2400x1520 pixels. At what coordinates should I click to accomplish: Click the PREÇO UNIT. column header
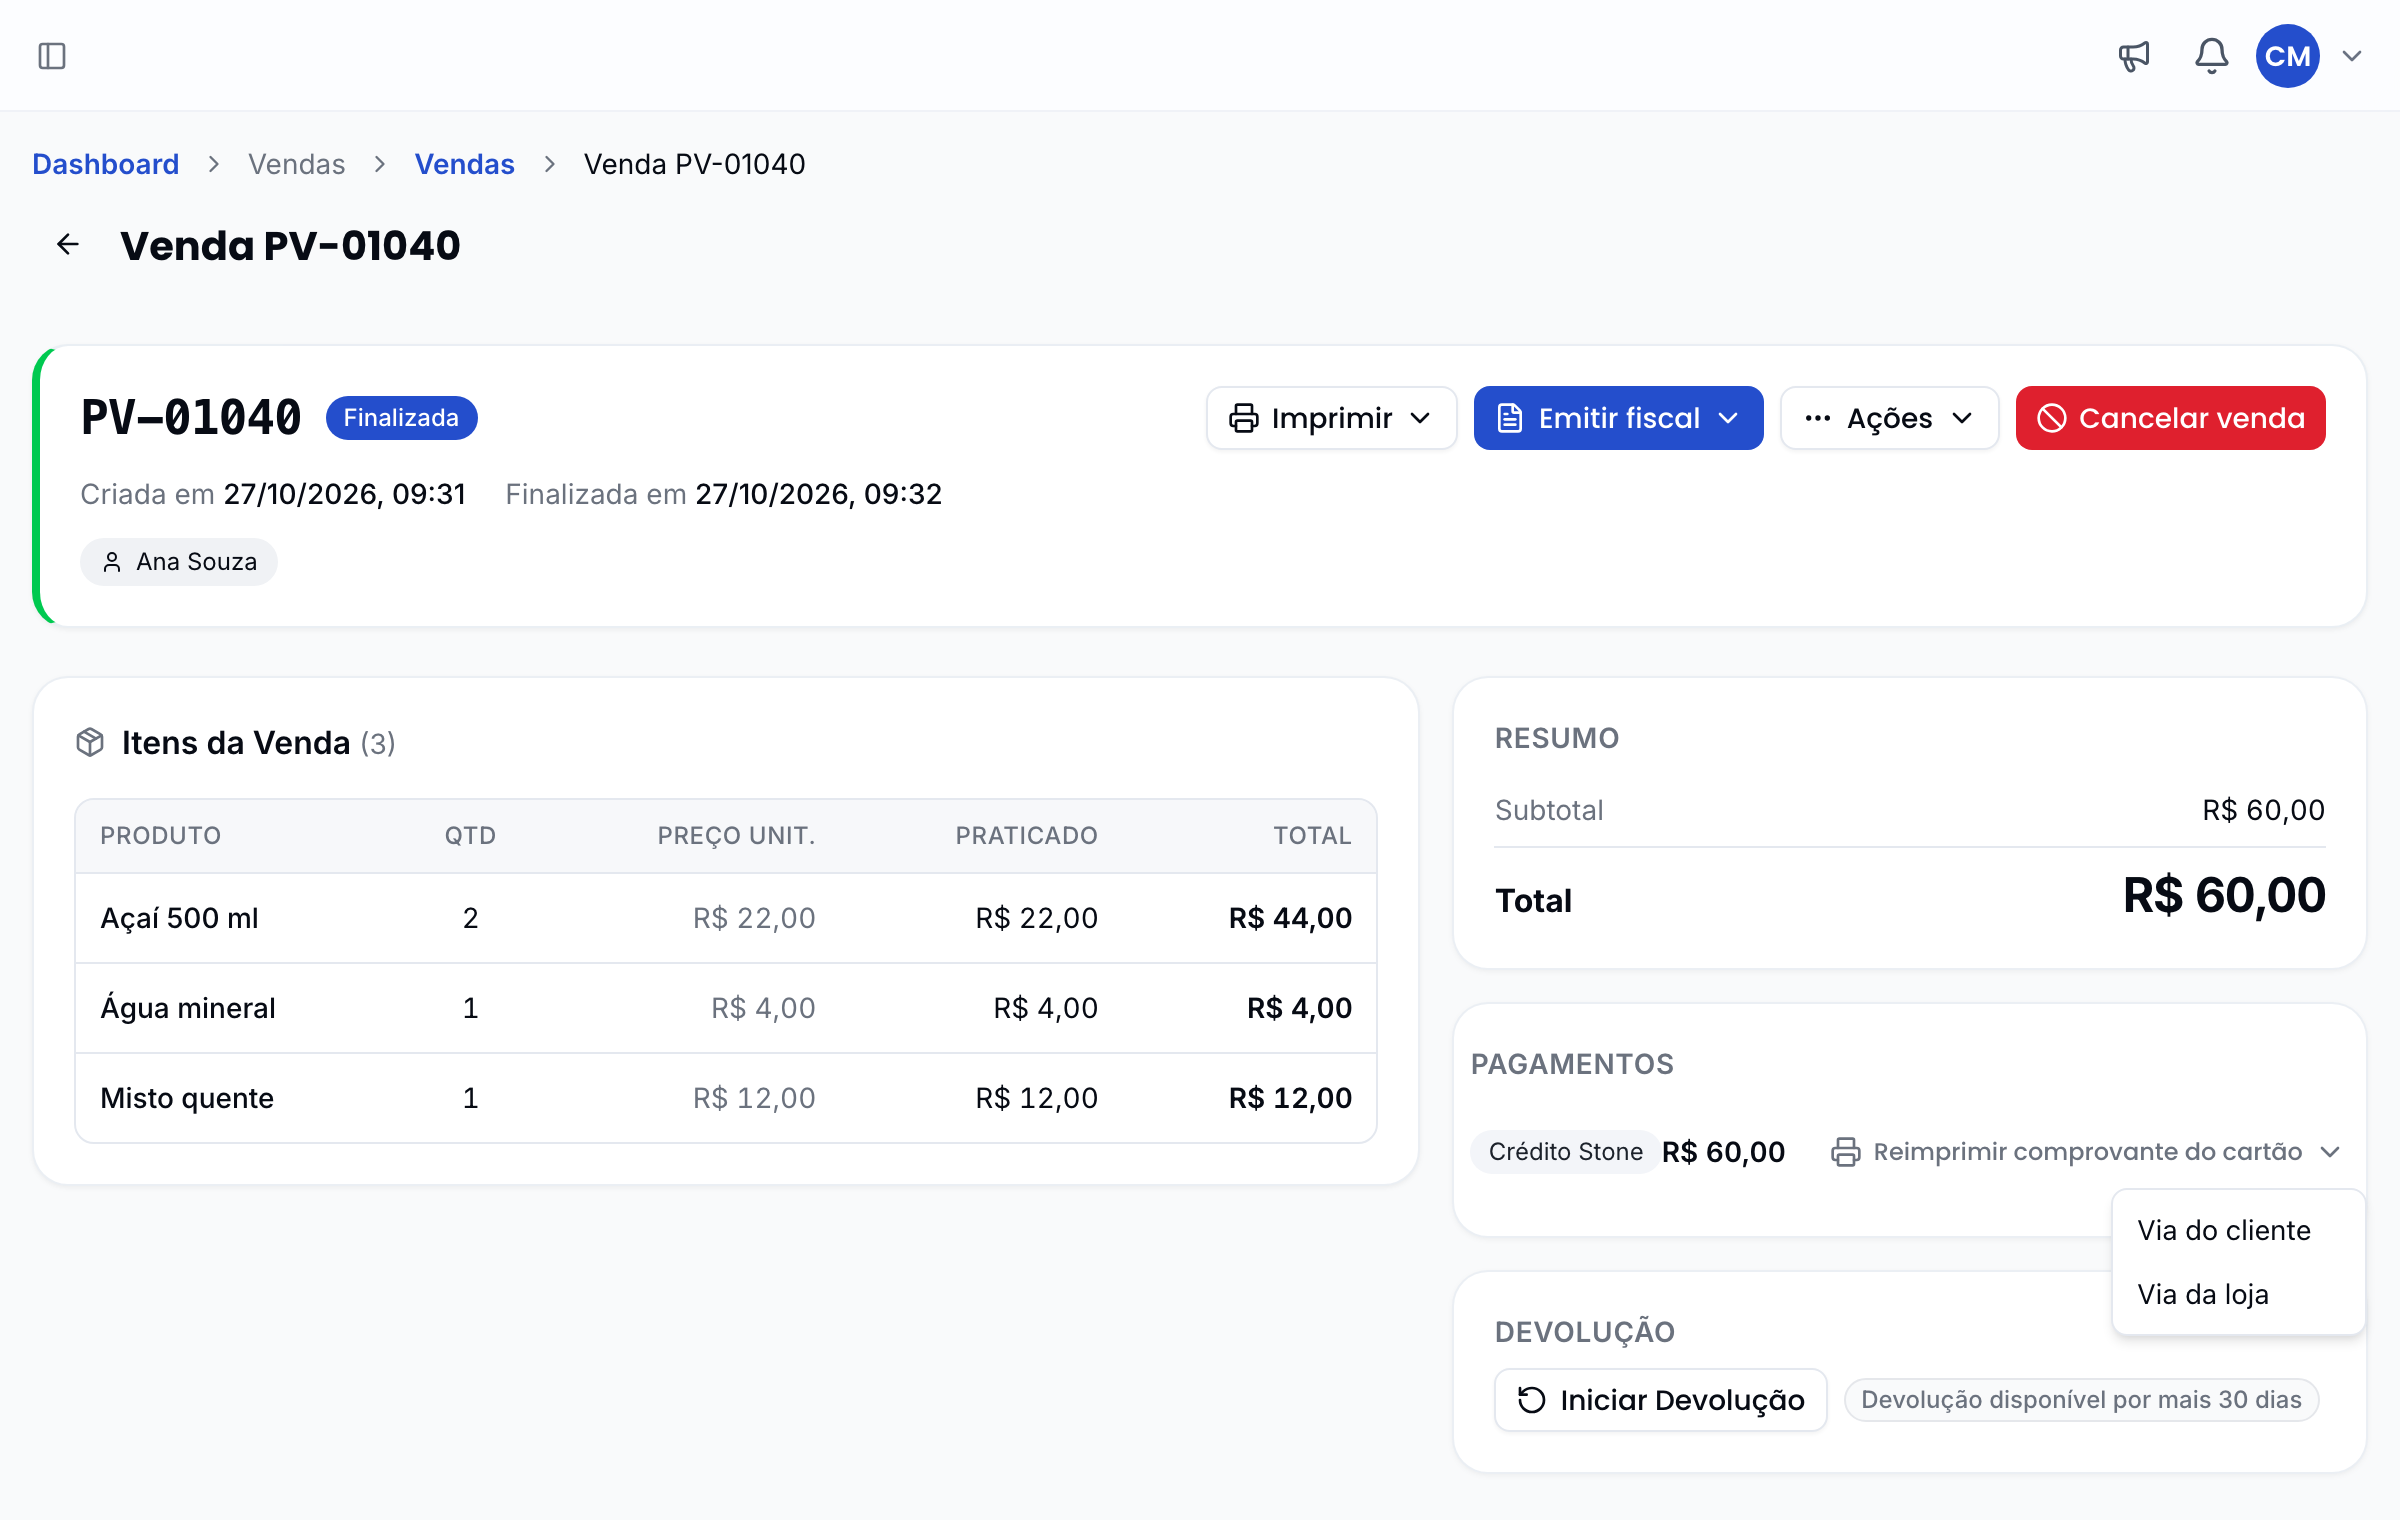tap(736, 836)
